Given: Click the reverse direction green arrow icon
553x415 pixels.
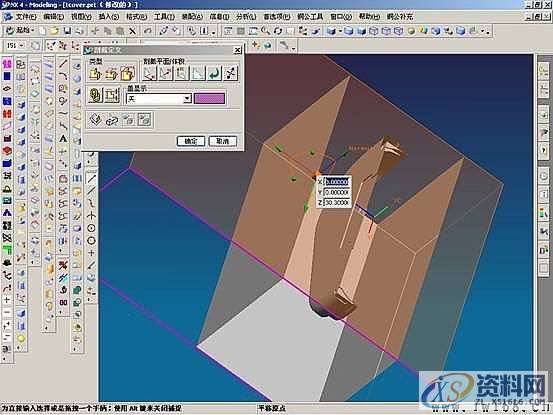Looking at the screenshot, I should coord(214,73).
